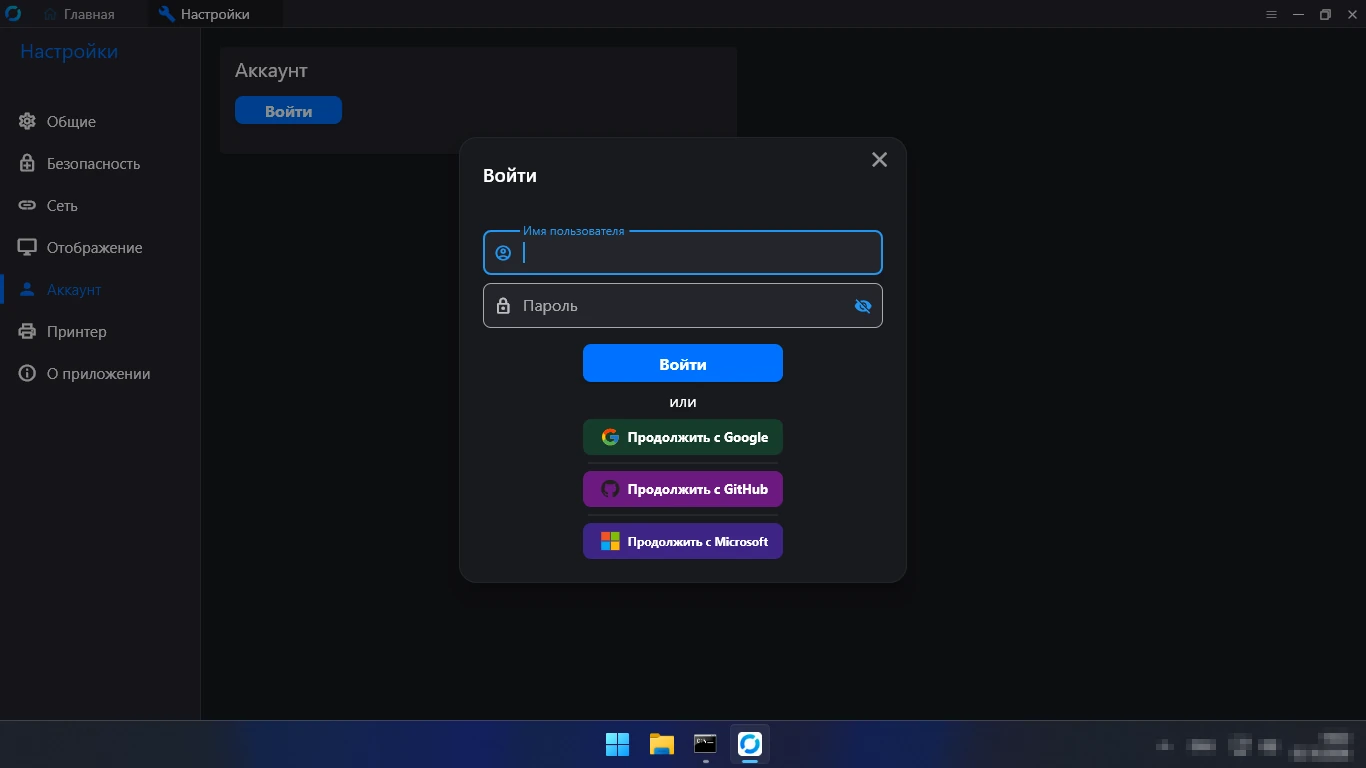Viewport: 1366px width, 768px height.
Task: Continue with GitHub sign-in
Action: [683, 489]
